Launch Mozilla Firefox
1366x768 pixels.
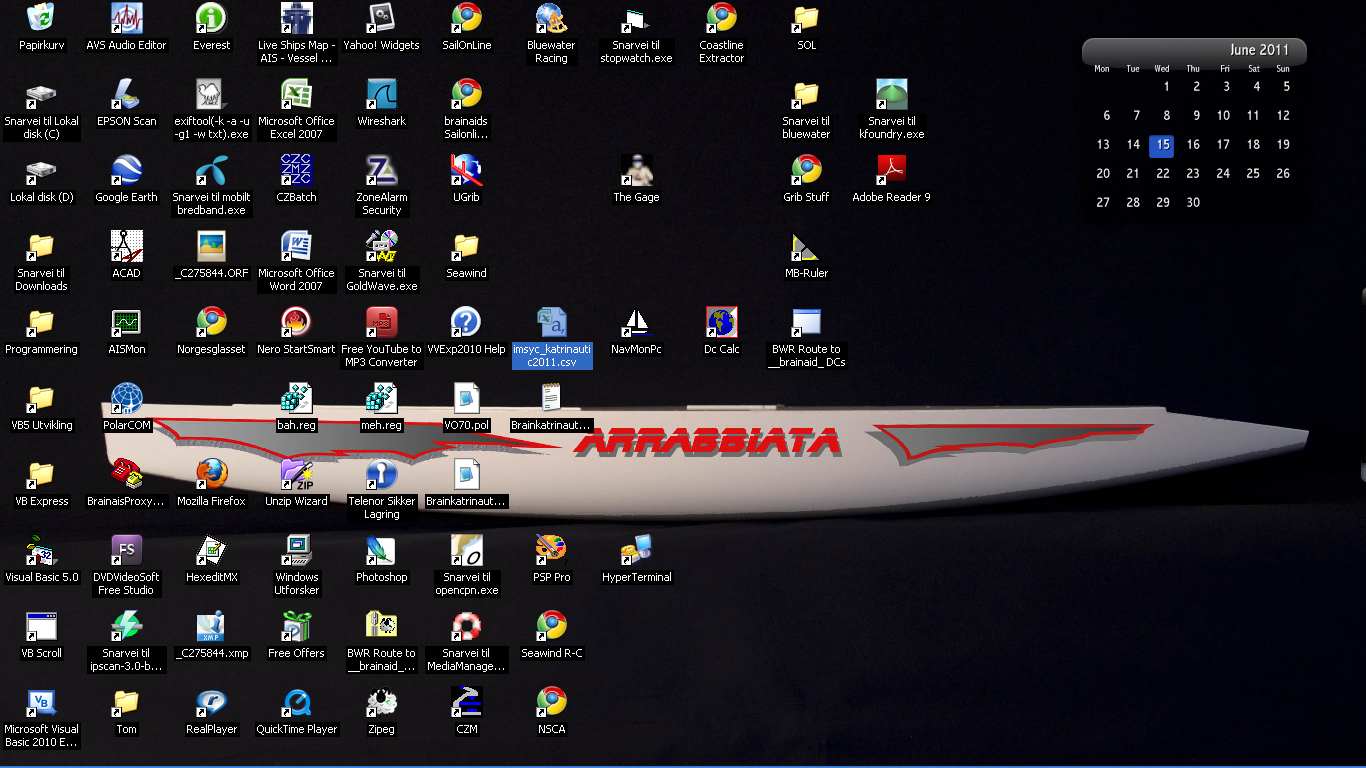click(211, 474)
